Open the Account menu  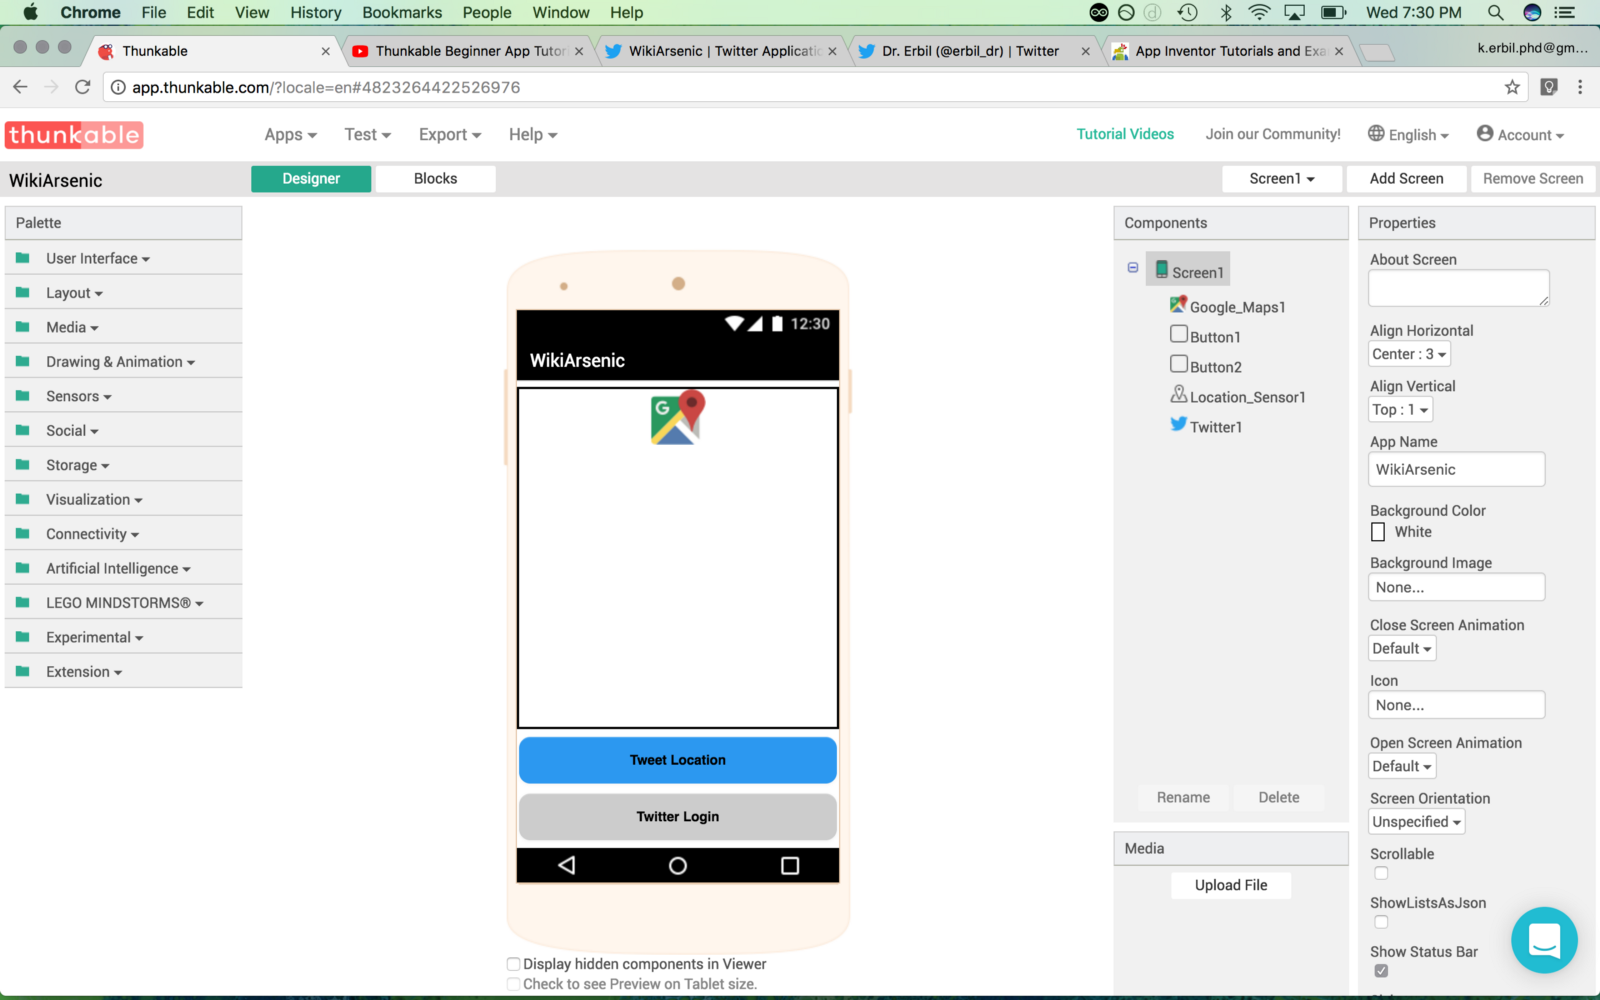click(x=1520, y=134)
